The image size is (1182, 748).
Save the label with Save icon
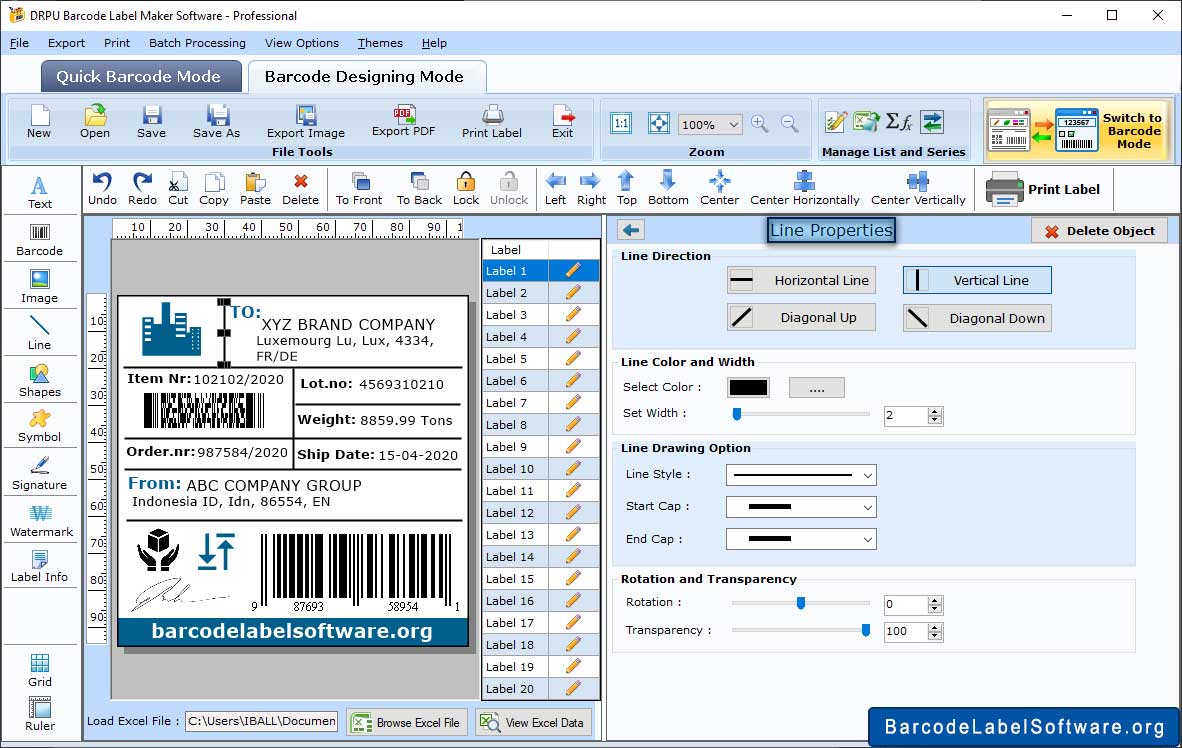(152, 122)
